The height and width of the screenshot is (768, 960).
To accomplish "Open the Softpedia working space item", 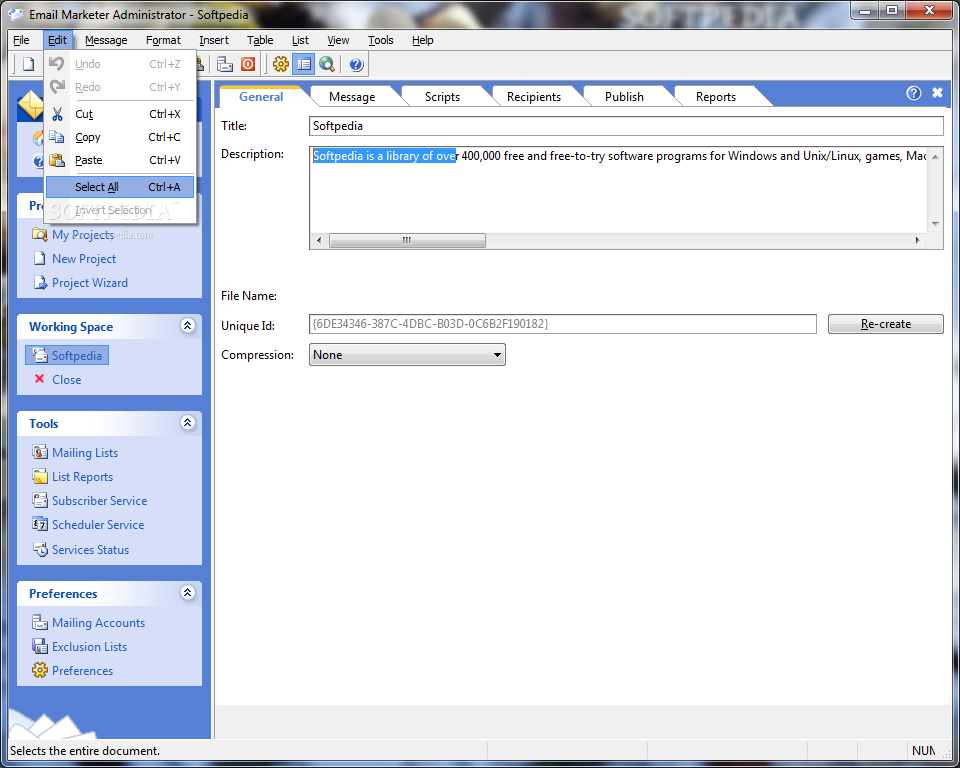I will coord(67,355).
